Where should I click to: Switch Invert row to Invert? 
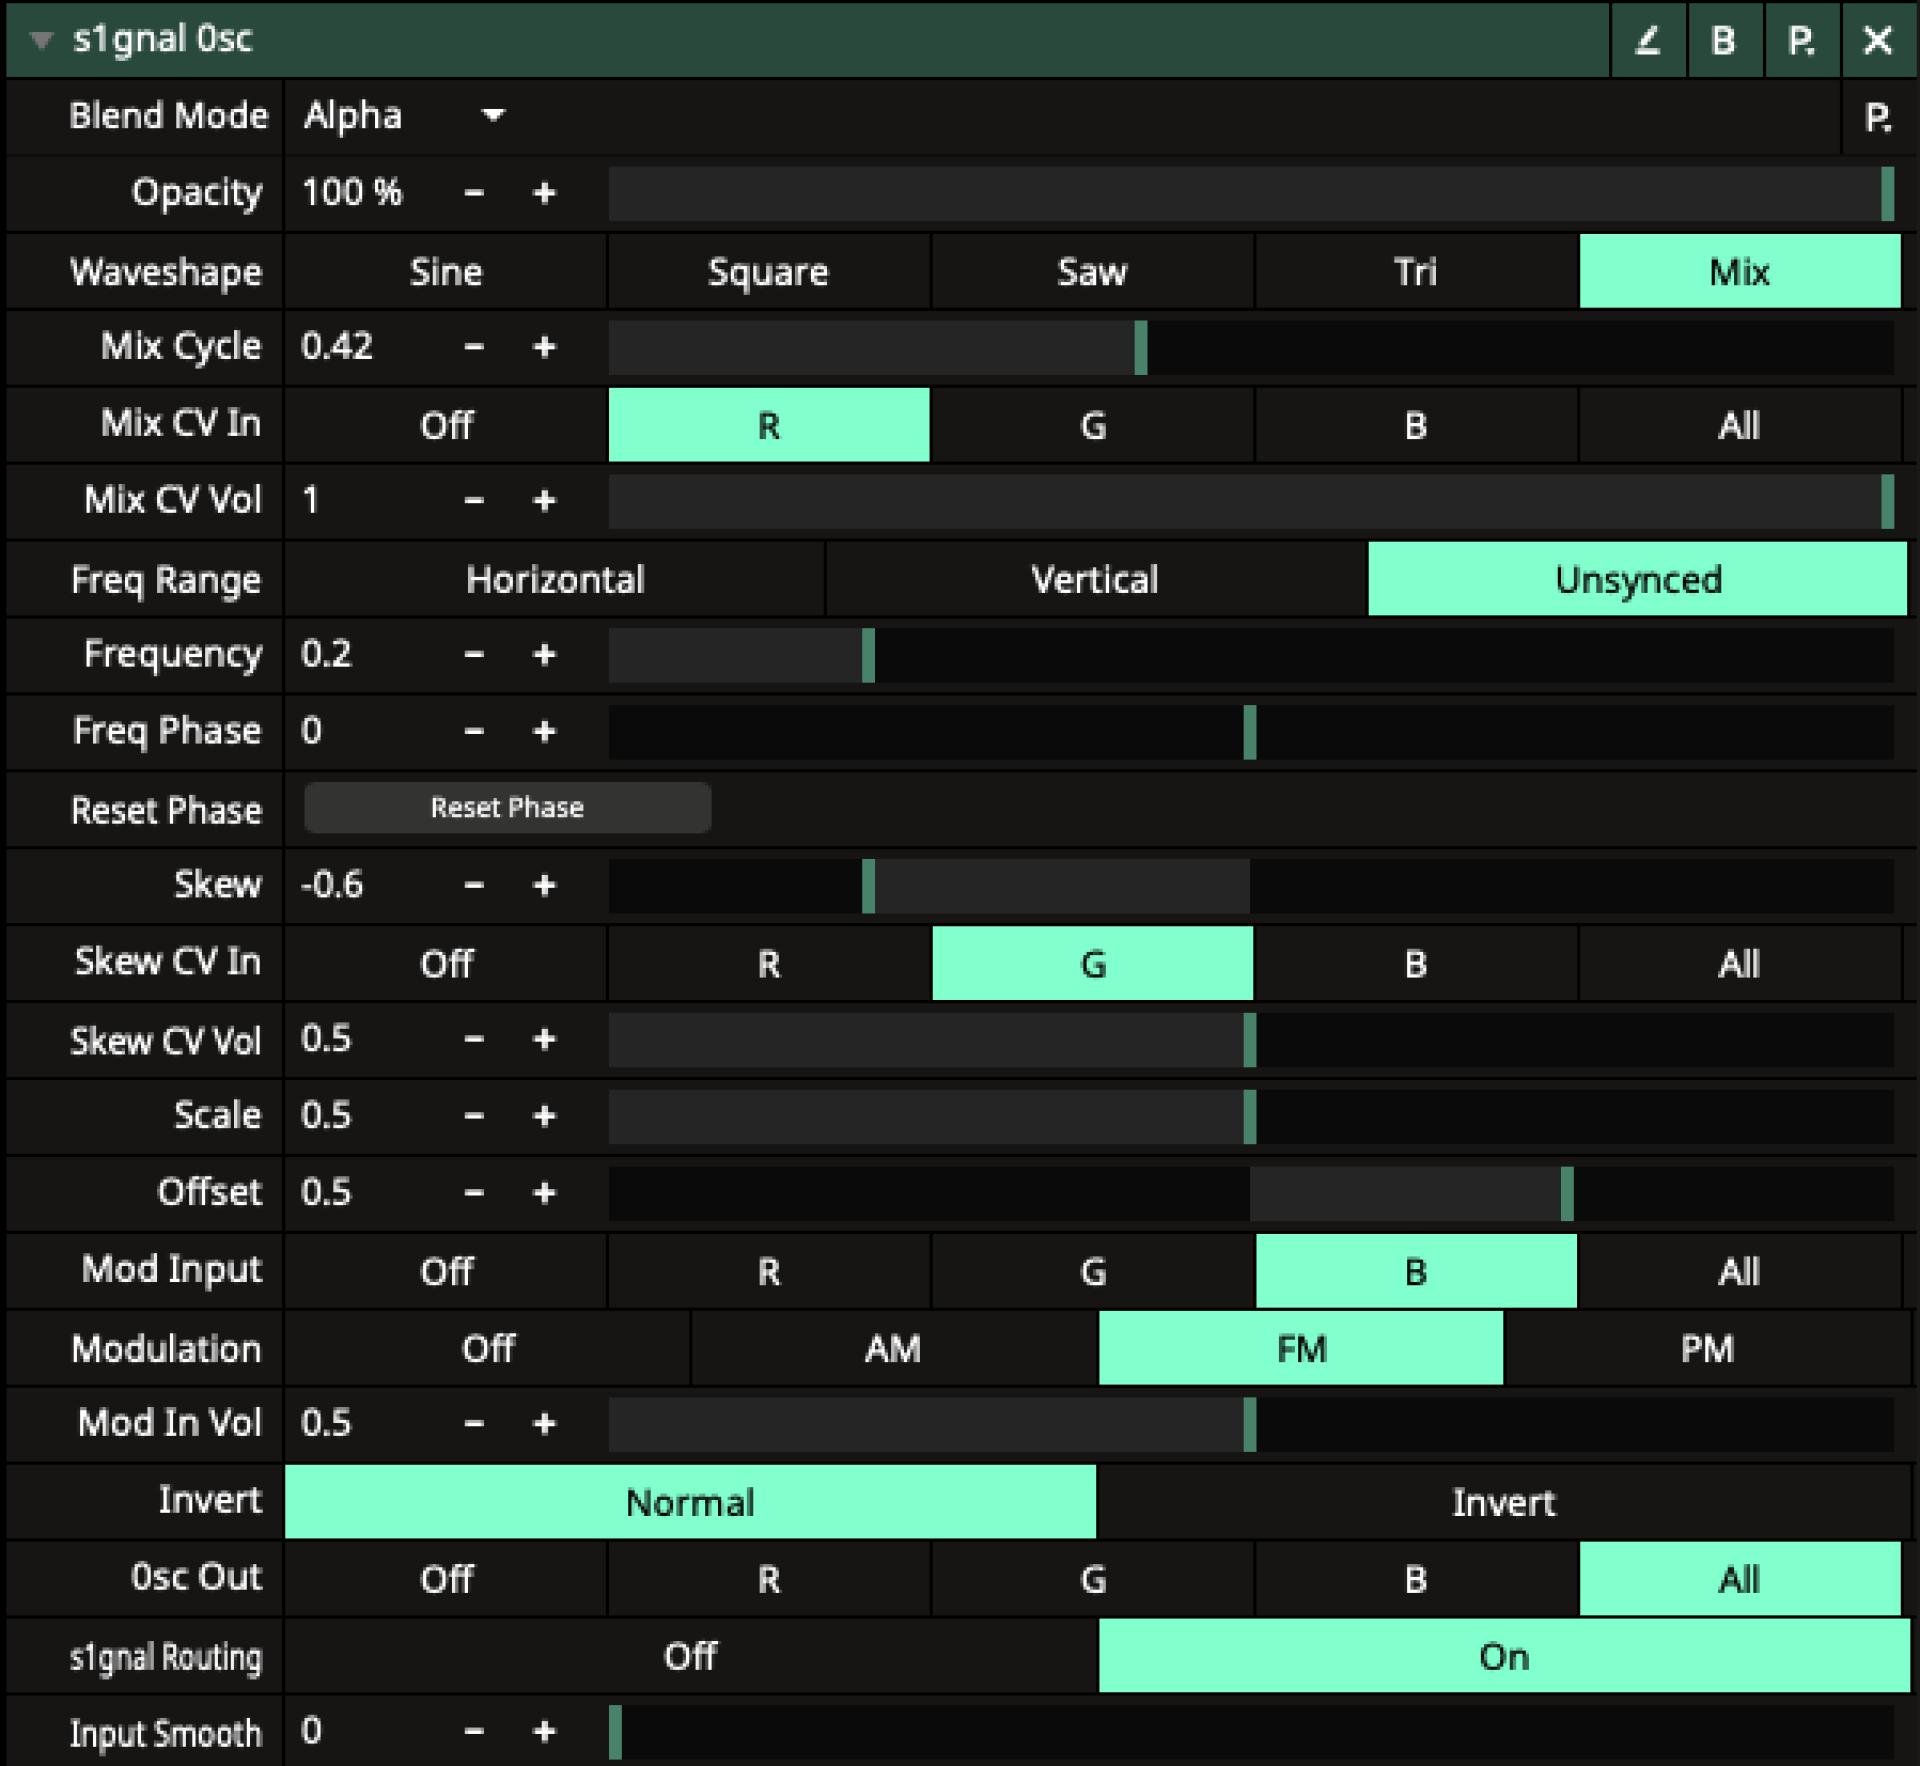click(1502, 1502)
